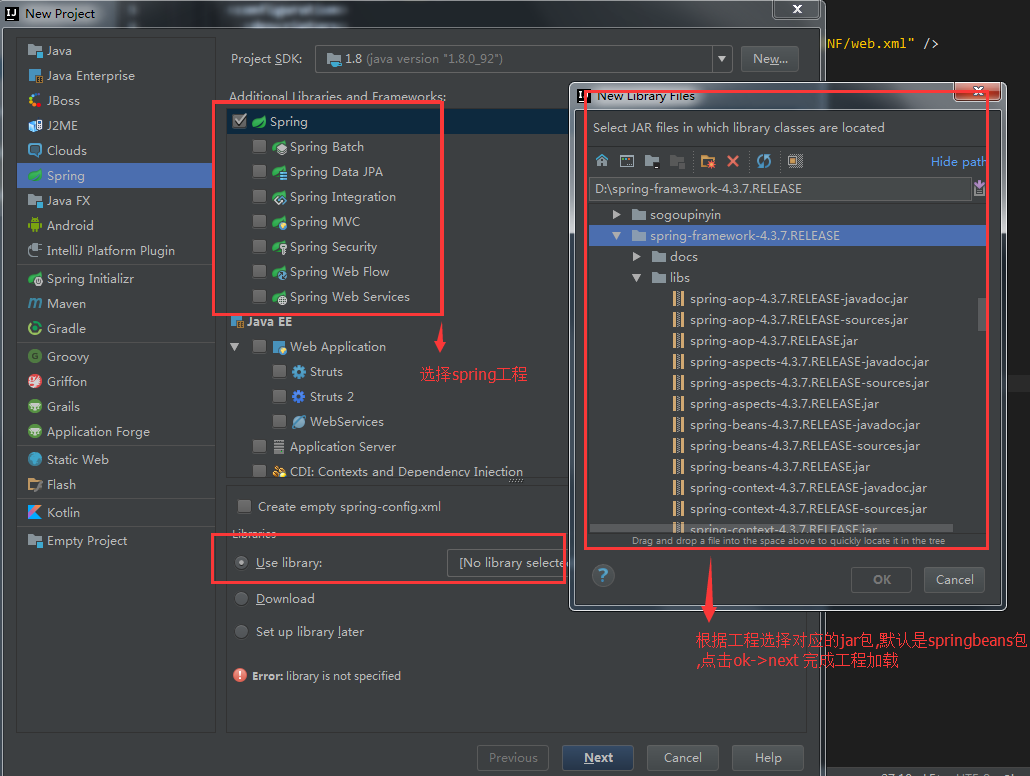1030x776 pixels.
Task: Uncheck the Spring framework checkbox
Action: [x=240, y=121]
